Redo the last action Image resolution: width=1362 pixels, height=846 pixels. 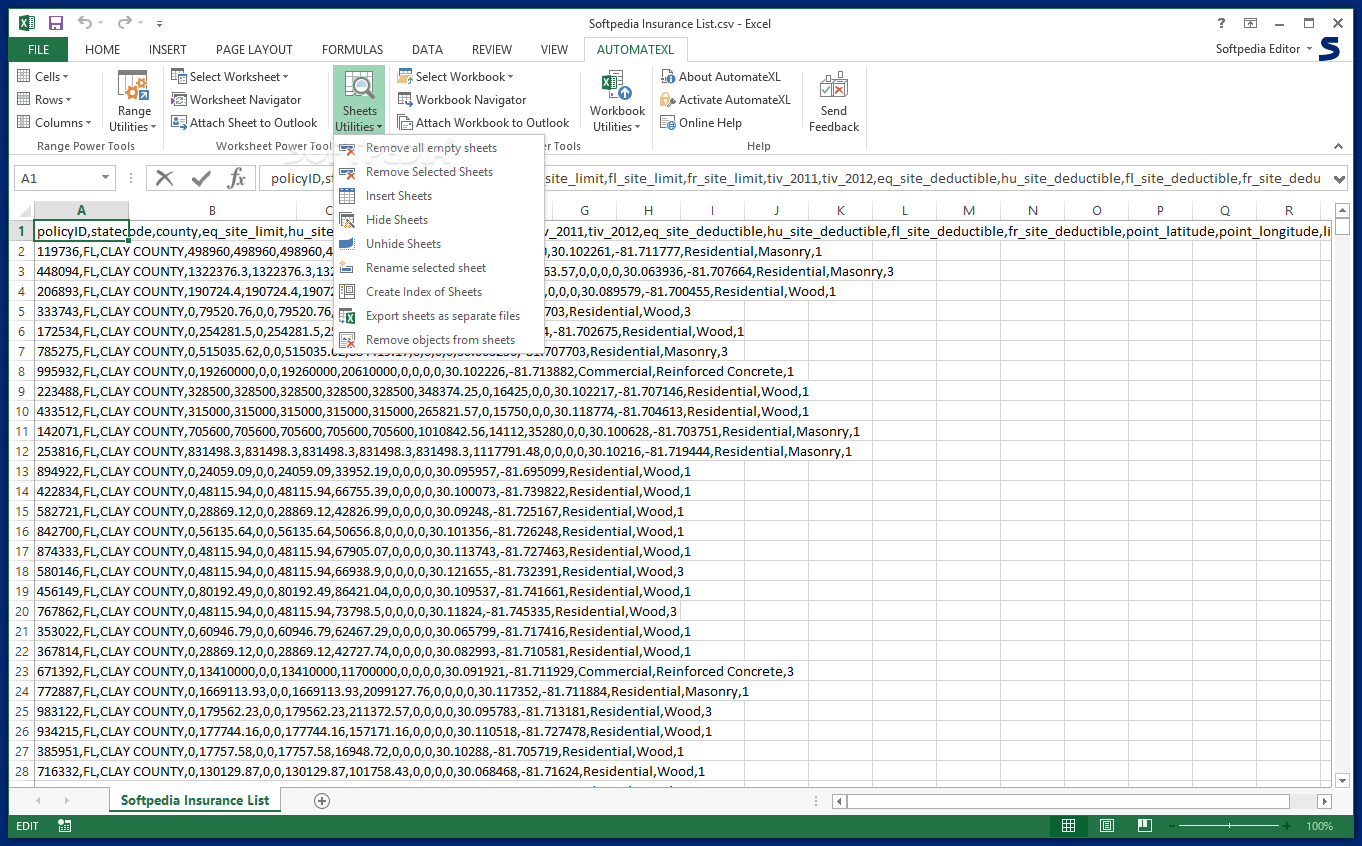(x=124, y=23)
